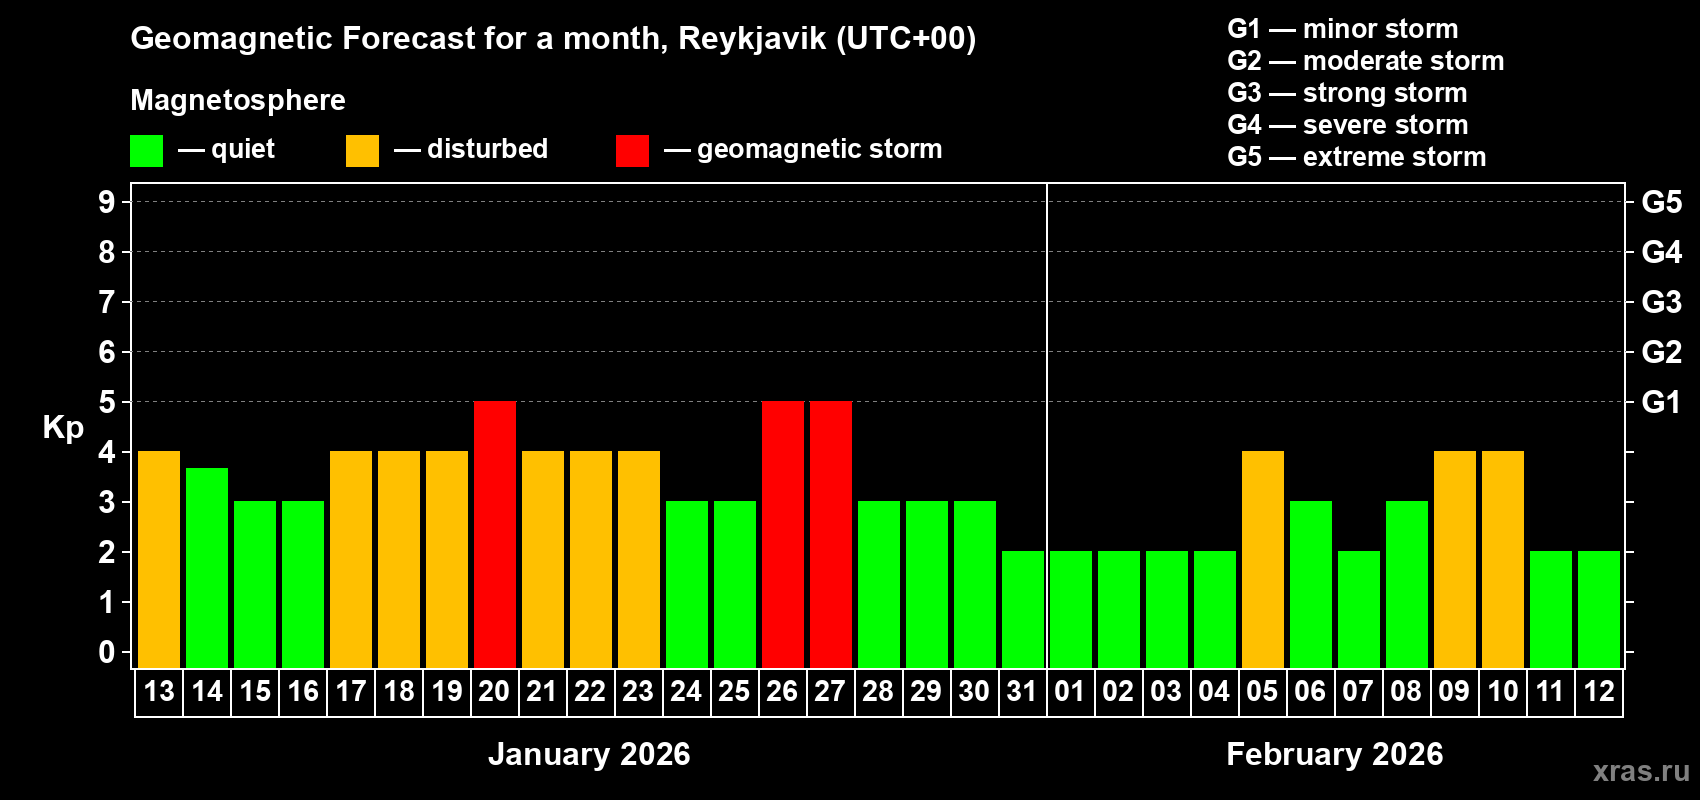The width and height of the screenshot is (1700, 800).
Task: Click the date label 20
Action: pyautogui.click(x=494, y=692)
